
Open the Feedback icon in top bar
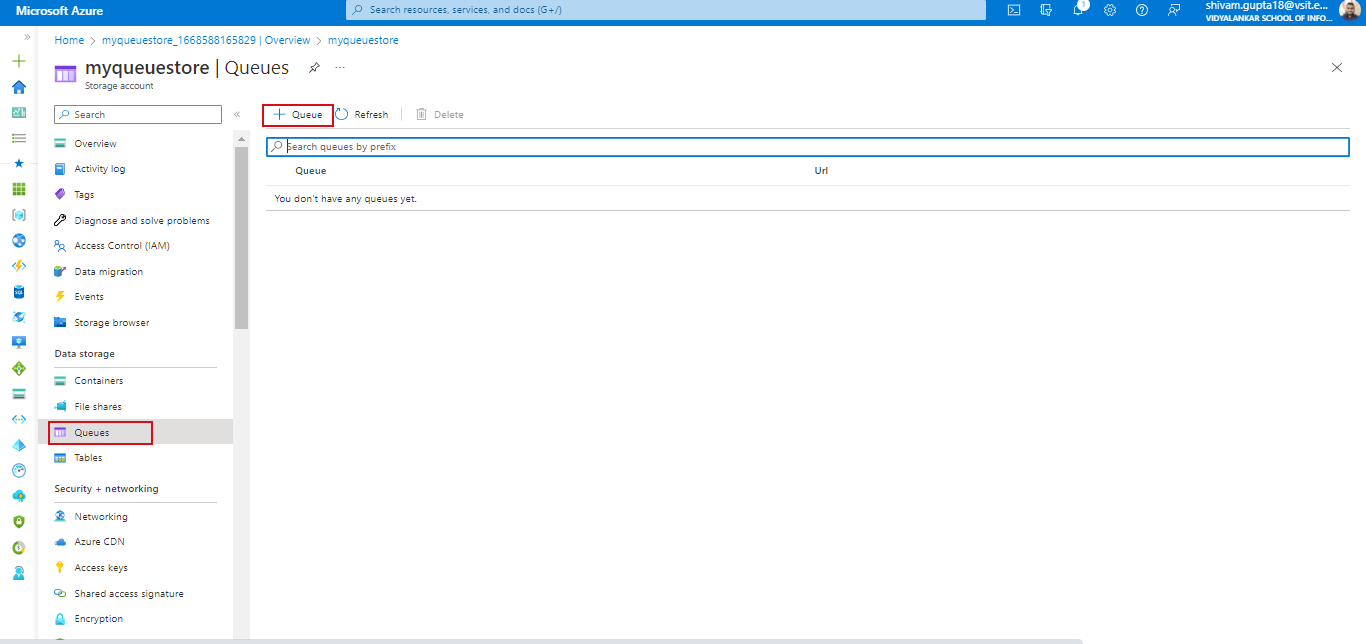1174,10
